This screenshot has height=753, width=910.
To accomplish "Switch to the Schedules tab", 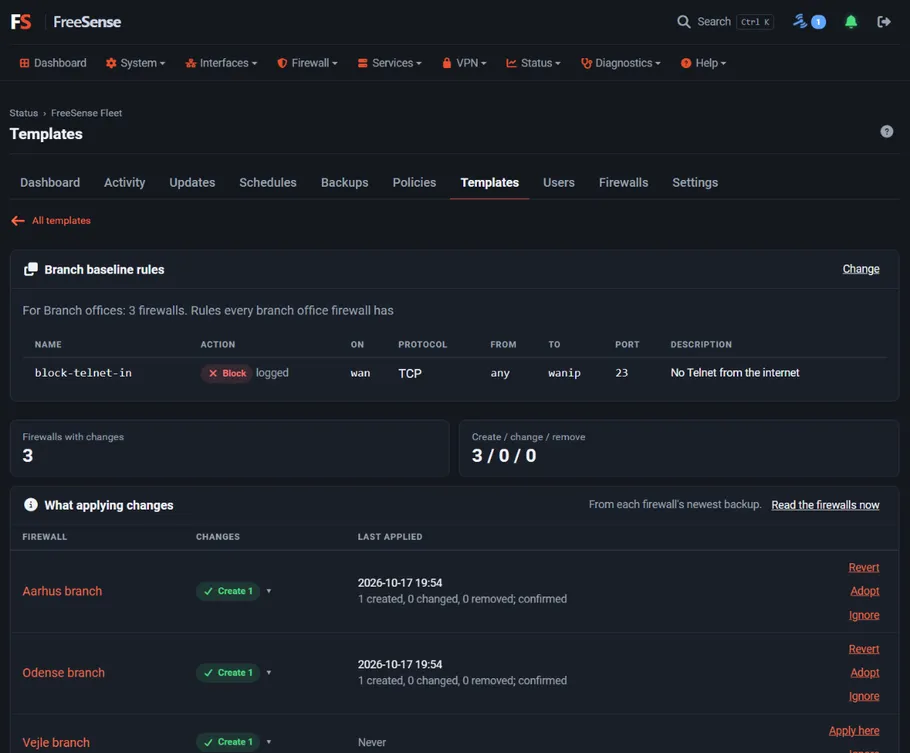I will [268, 182].
